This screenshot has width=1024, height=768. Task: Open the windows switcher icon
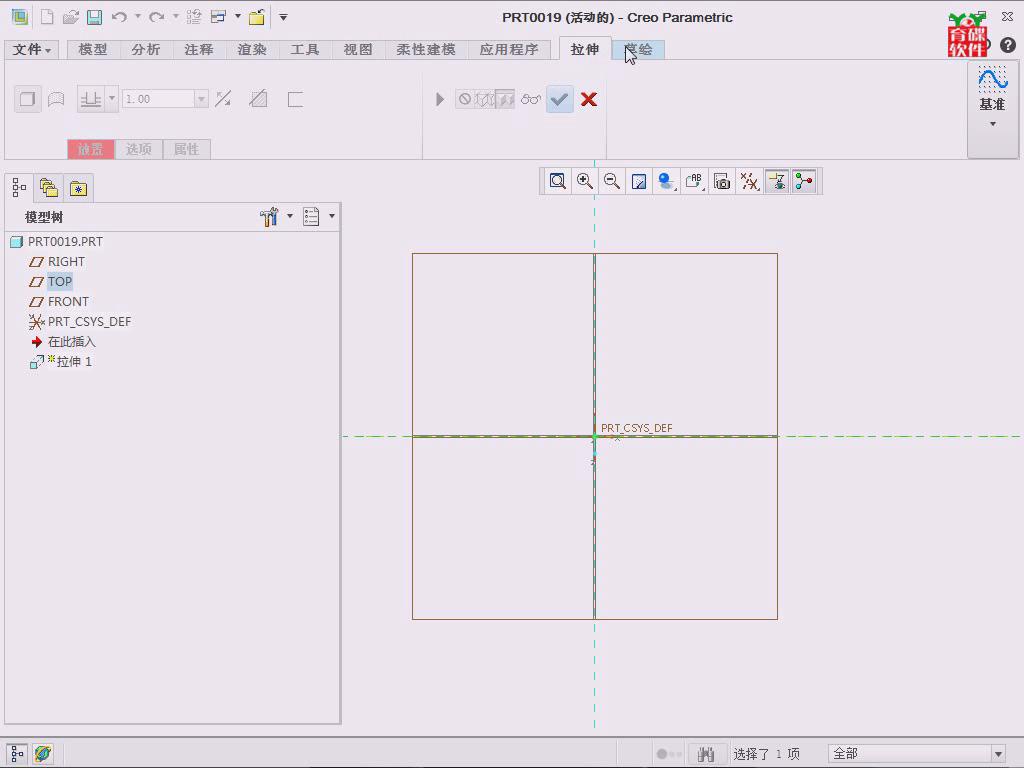pos(218,17)
